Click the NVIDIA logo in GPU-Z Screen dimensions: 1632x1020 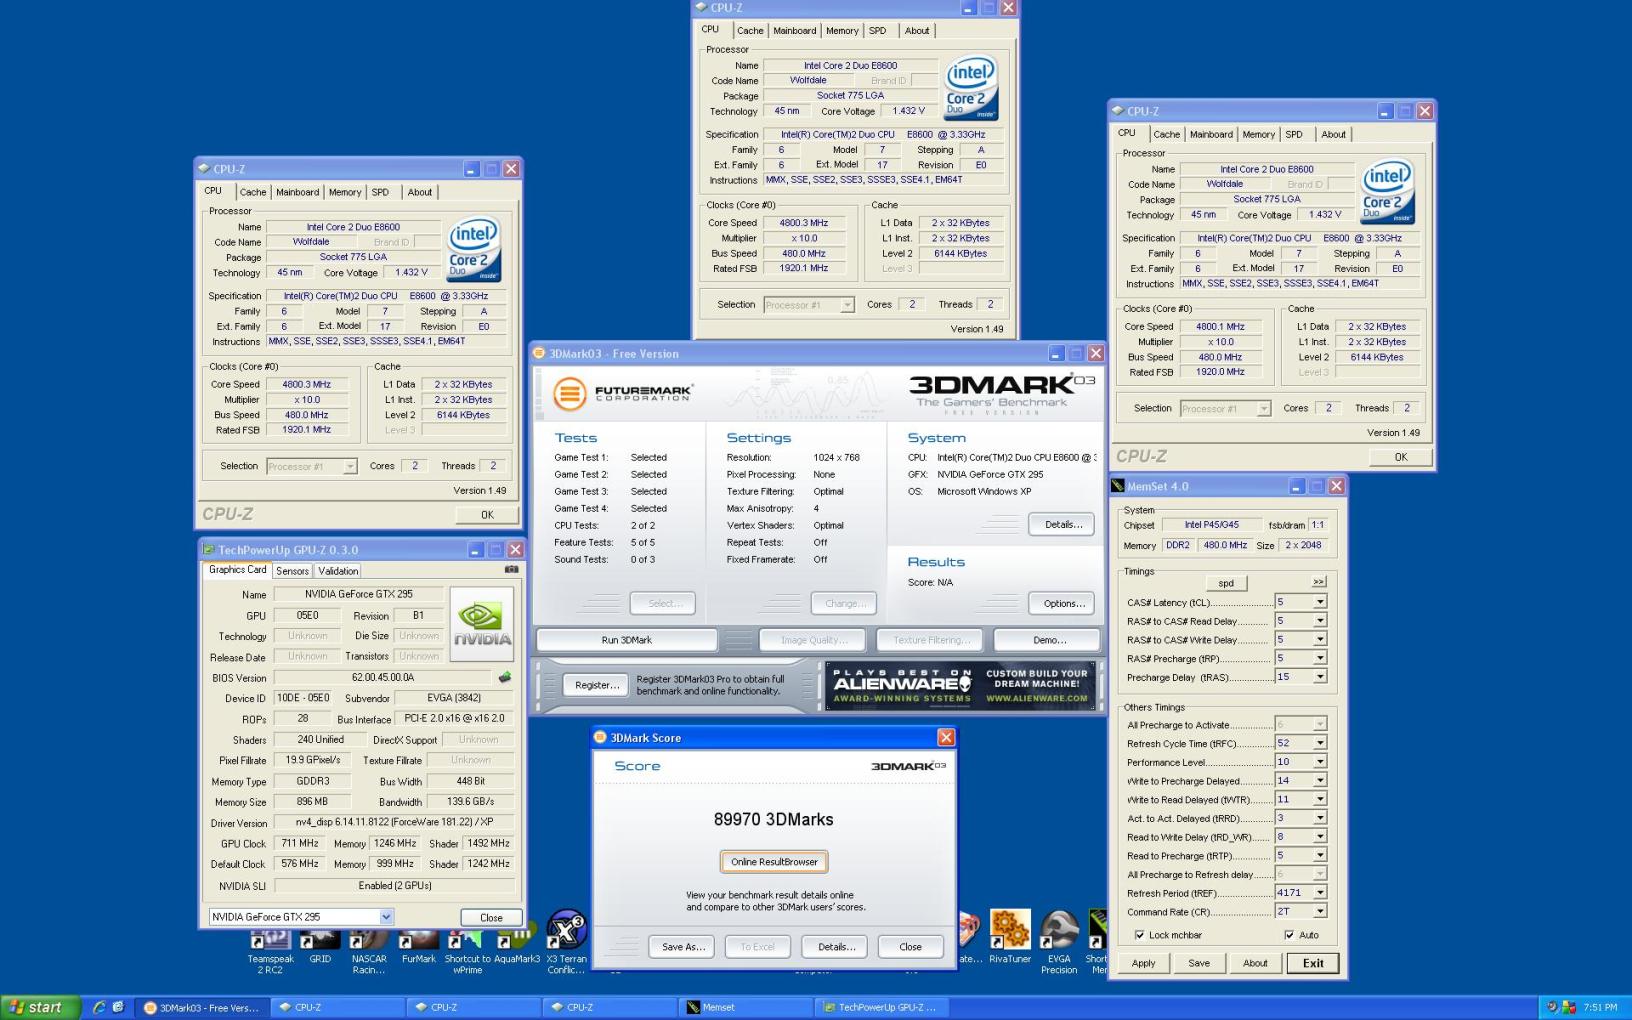[x=482, y=624]
